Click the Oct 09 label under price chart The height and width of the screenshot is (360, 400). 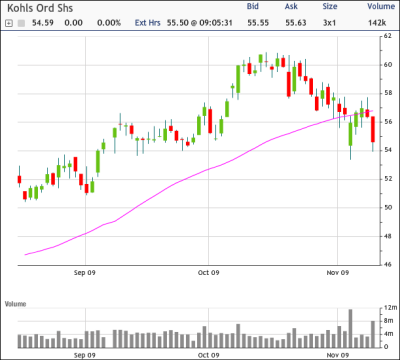(x=208, y=273)
